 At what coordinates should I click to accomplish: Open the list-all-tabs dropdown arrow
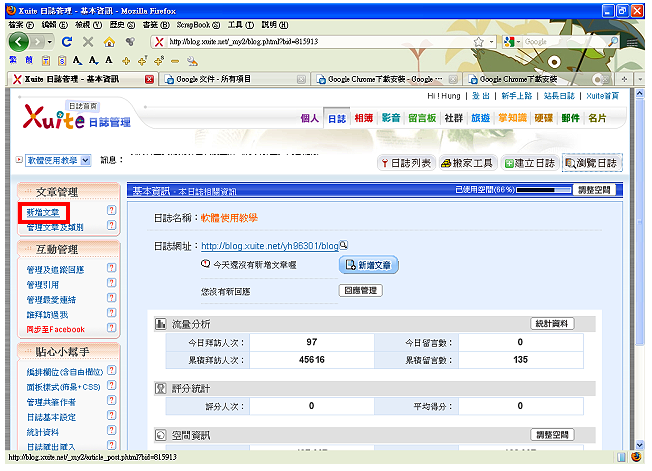pyautogui.click(x=640, y=79)
